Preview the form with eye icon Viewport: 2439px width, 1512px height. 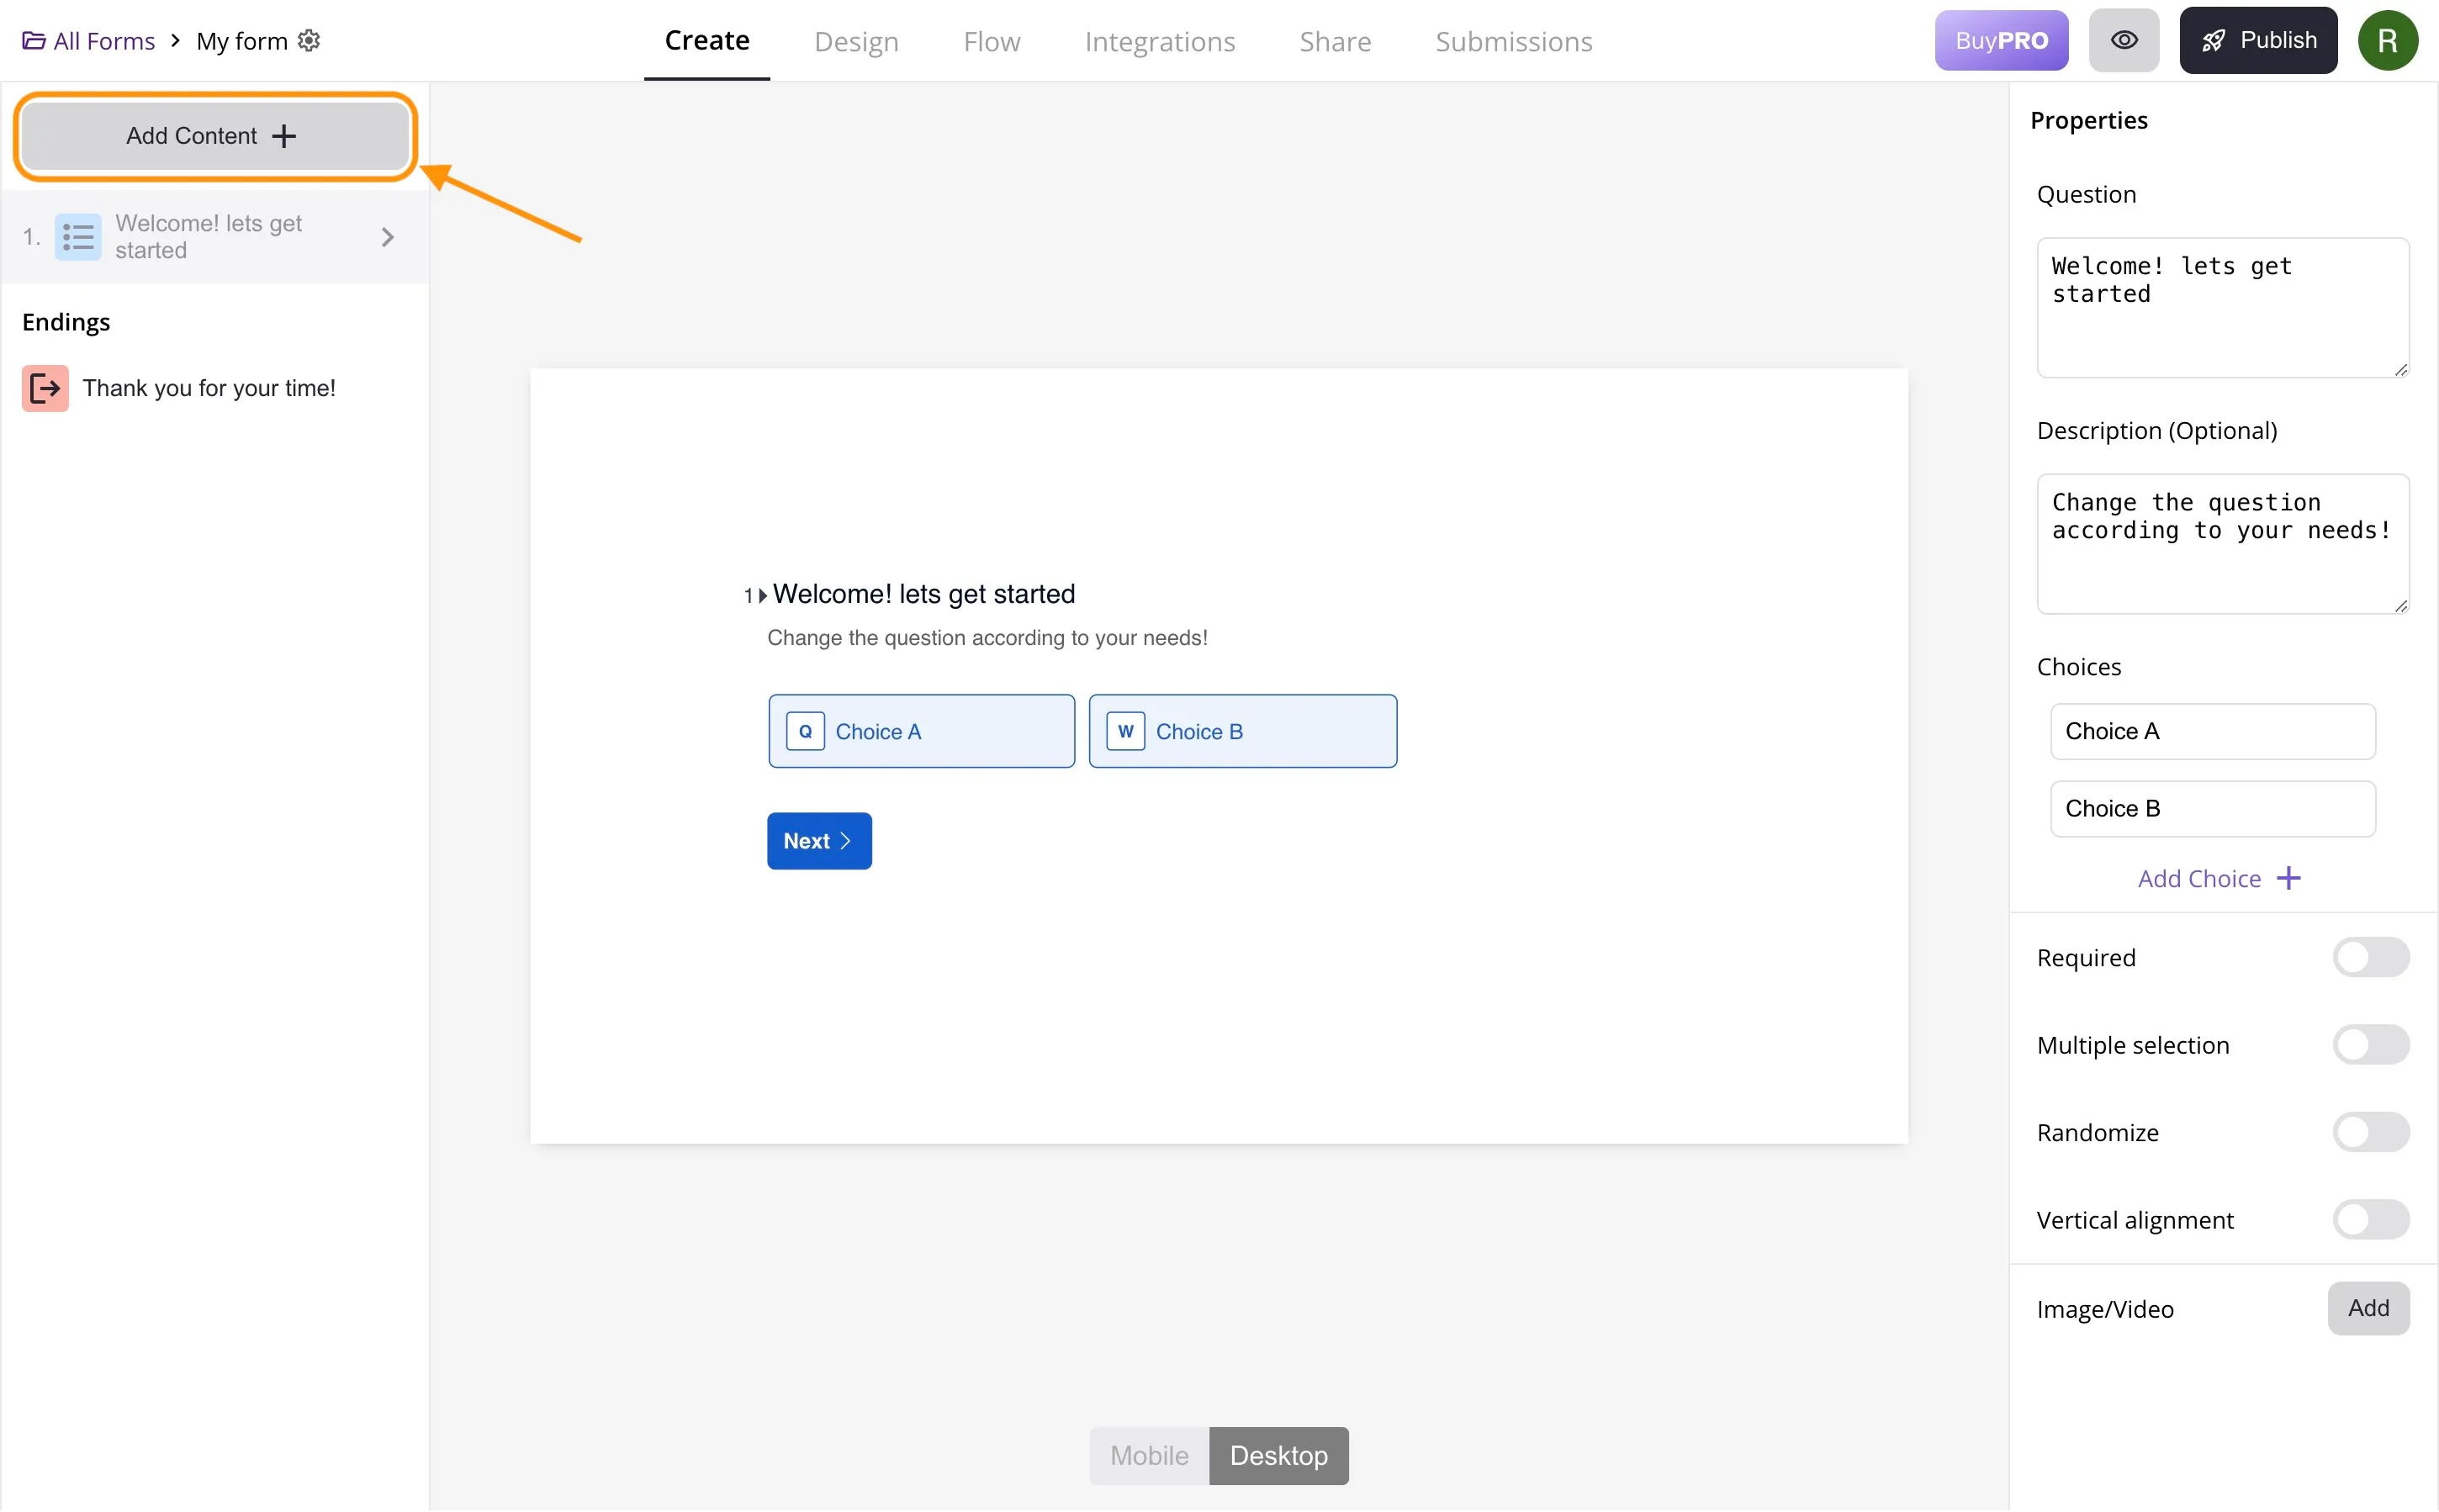(x=2123, y=40)
